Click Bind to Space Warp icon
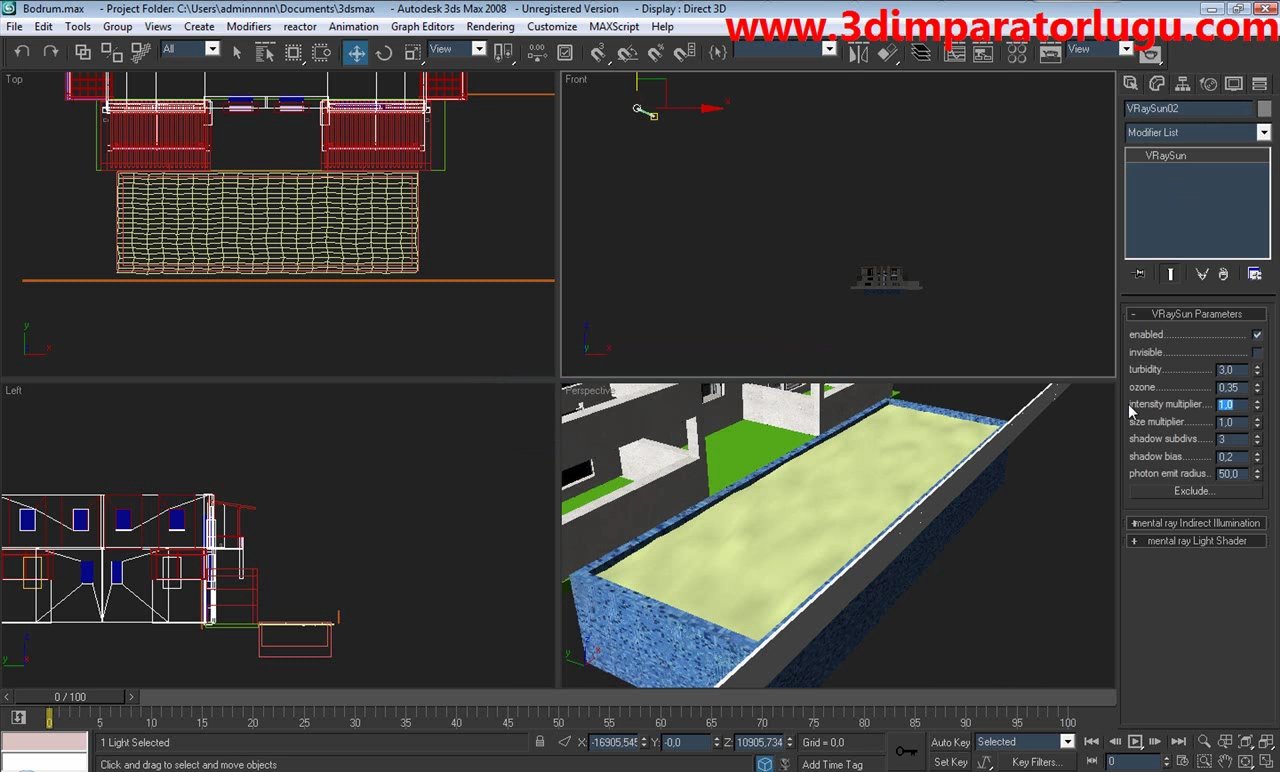Viewport: 1280px width, 772px height. [140, 52]
